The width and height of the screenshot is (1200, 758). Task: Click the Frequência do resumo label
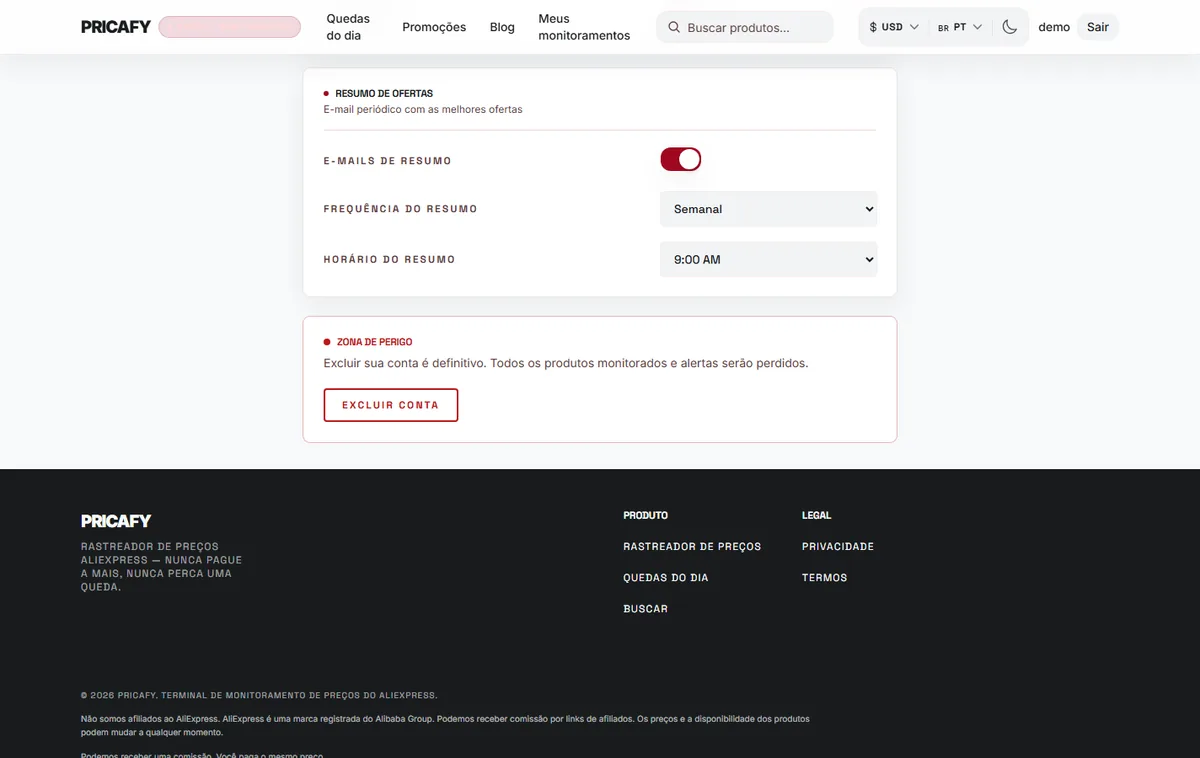[x=401, y=209]
